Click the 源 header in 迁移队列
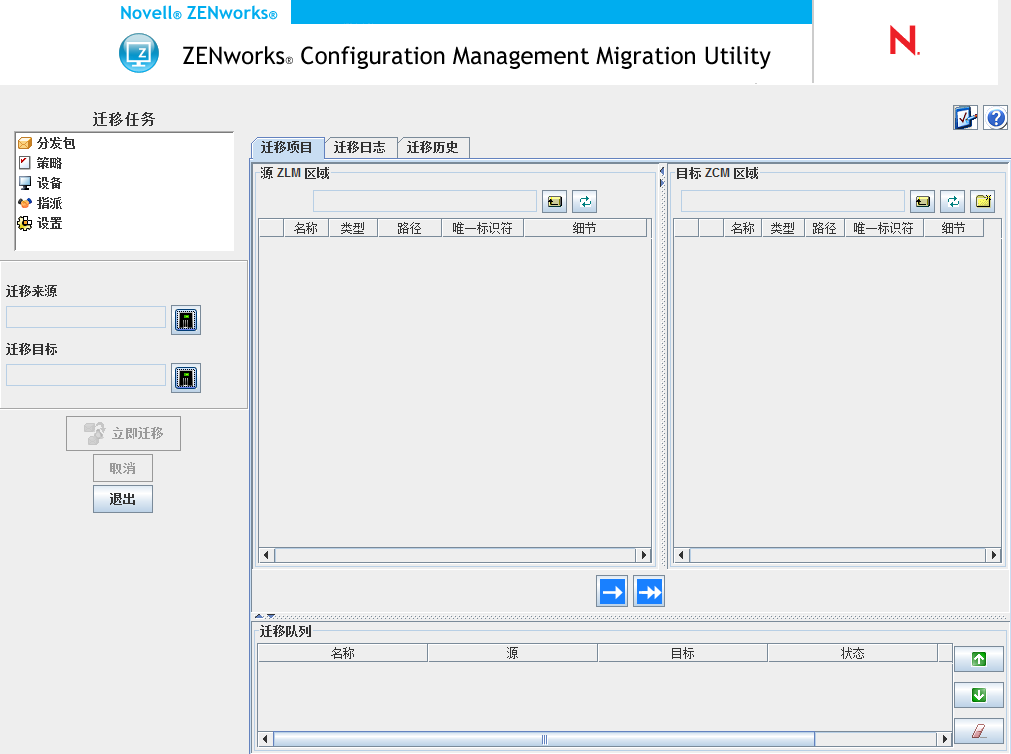This screenshot has height=754, width=1011. point(513,653)
